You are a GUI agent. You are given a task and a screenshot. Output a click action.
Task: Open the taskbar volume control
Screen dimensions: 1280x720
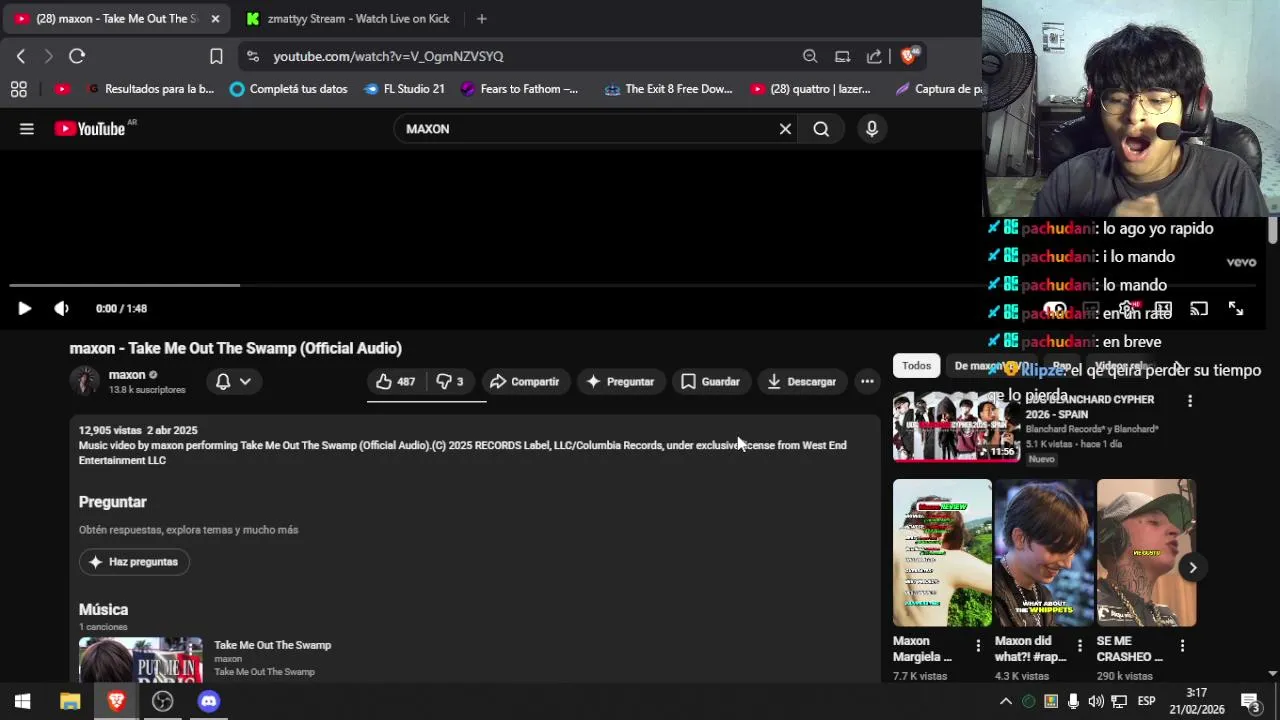click(x=1096, y=701)
